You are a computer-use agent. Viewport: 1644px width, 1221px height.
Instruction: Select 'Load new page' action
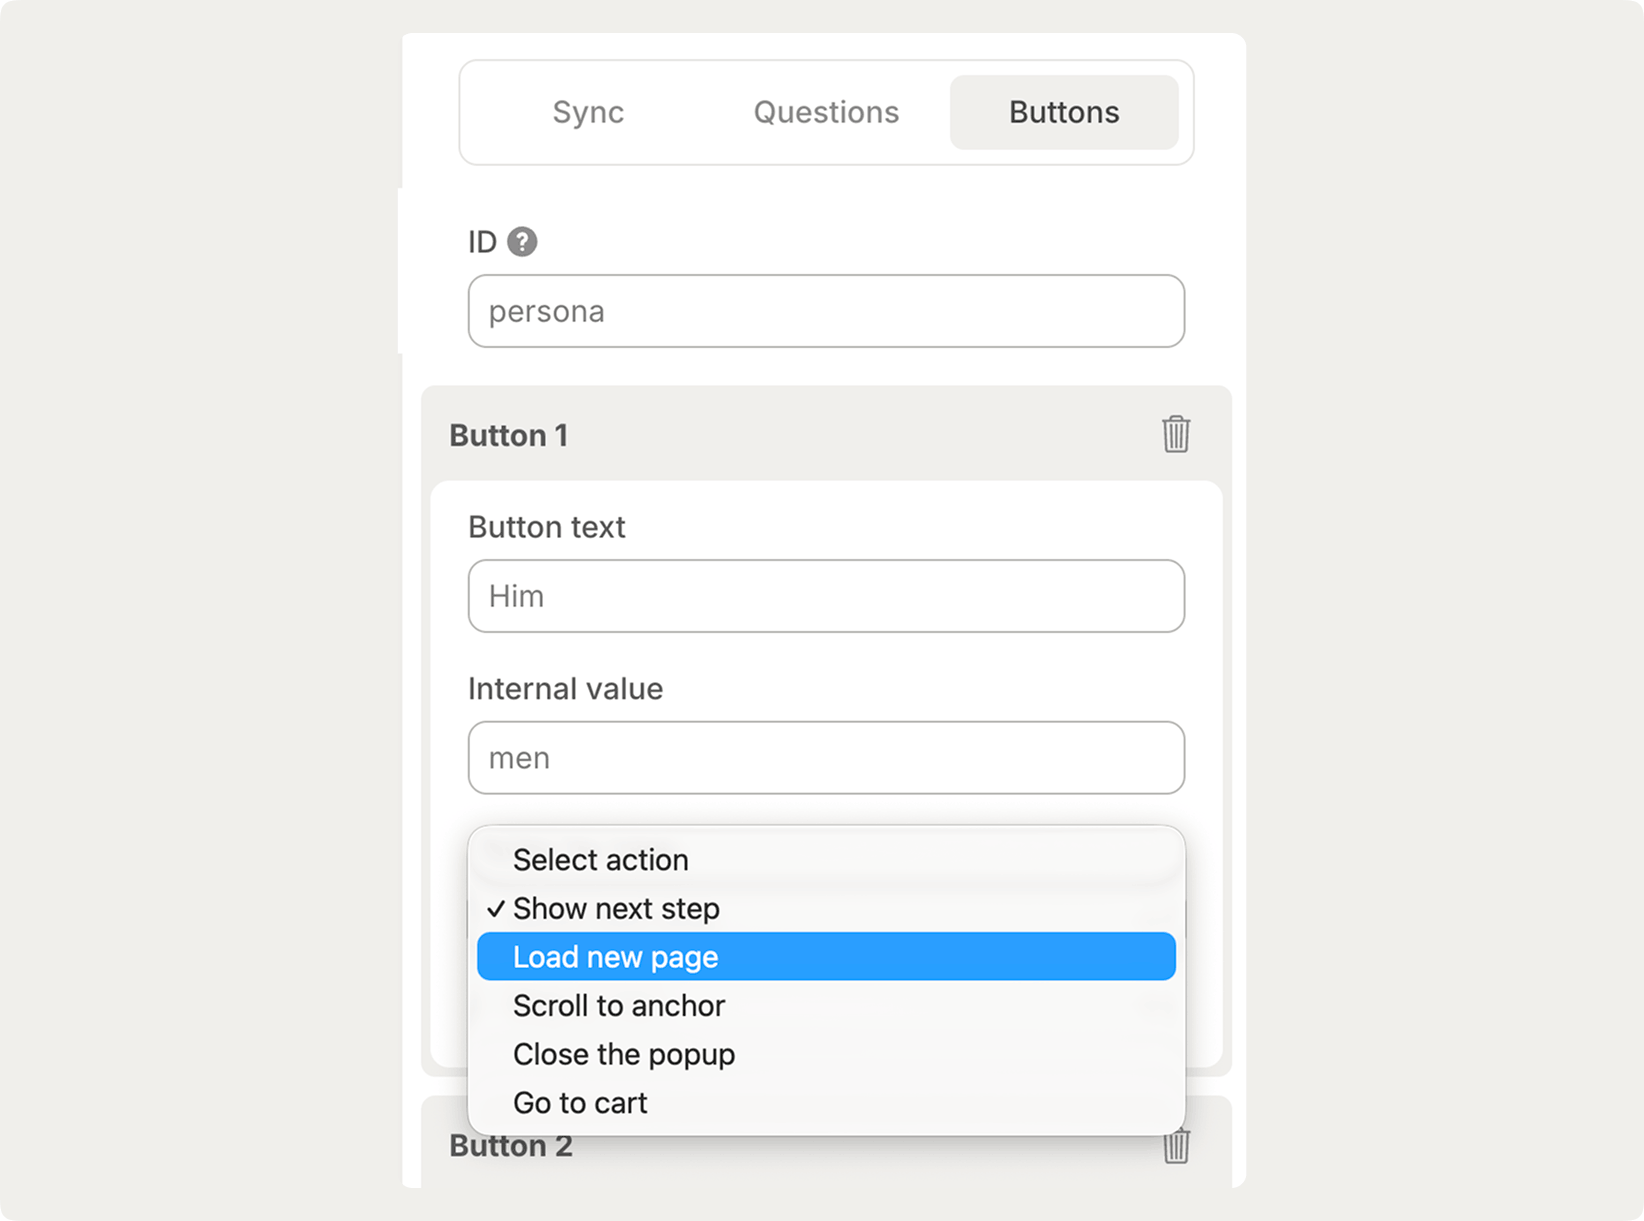point(616,957)
